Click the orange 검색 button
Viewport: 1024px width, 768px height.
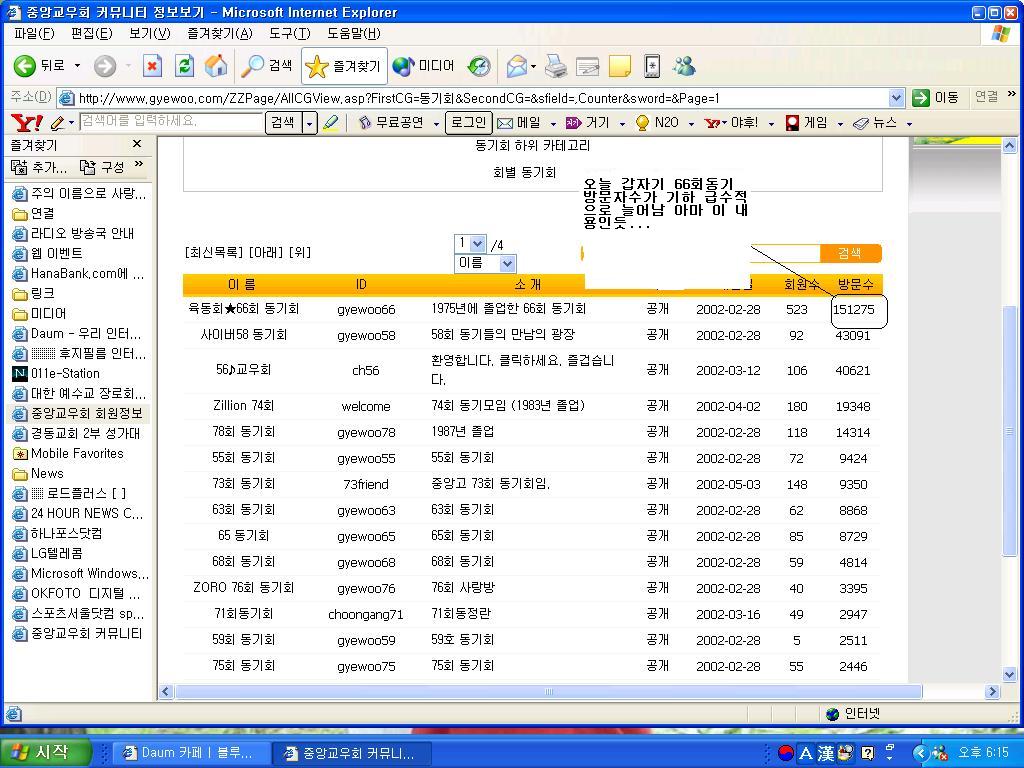849,253
